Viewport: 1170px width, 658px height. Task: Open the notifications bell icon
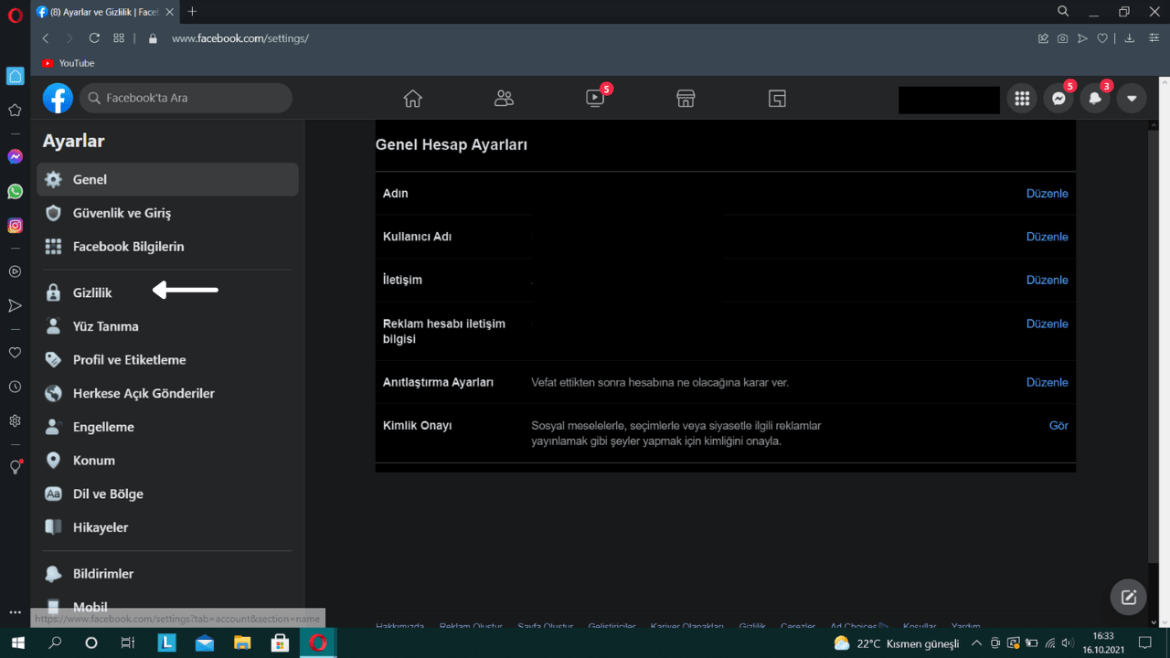pyautogui.click(x=1095, y=99)
